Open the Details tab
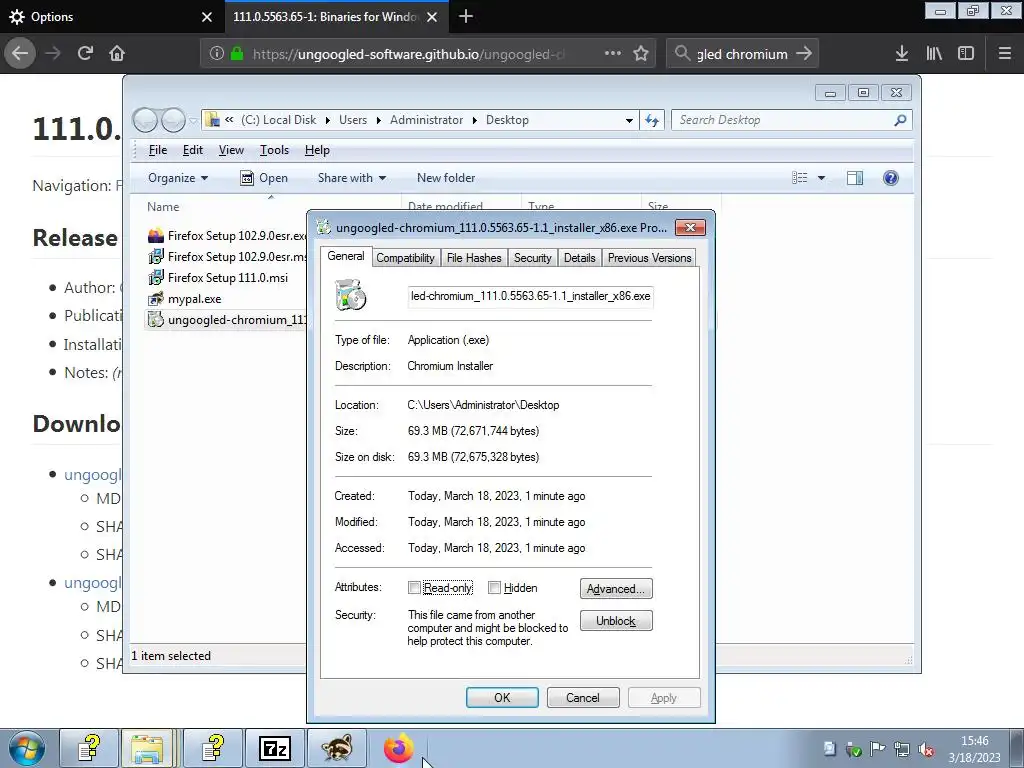The image size is (1024, 768). (579, 258)
